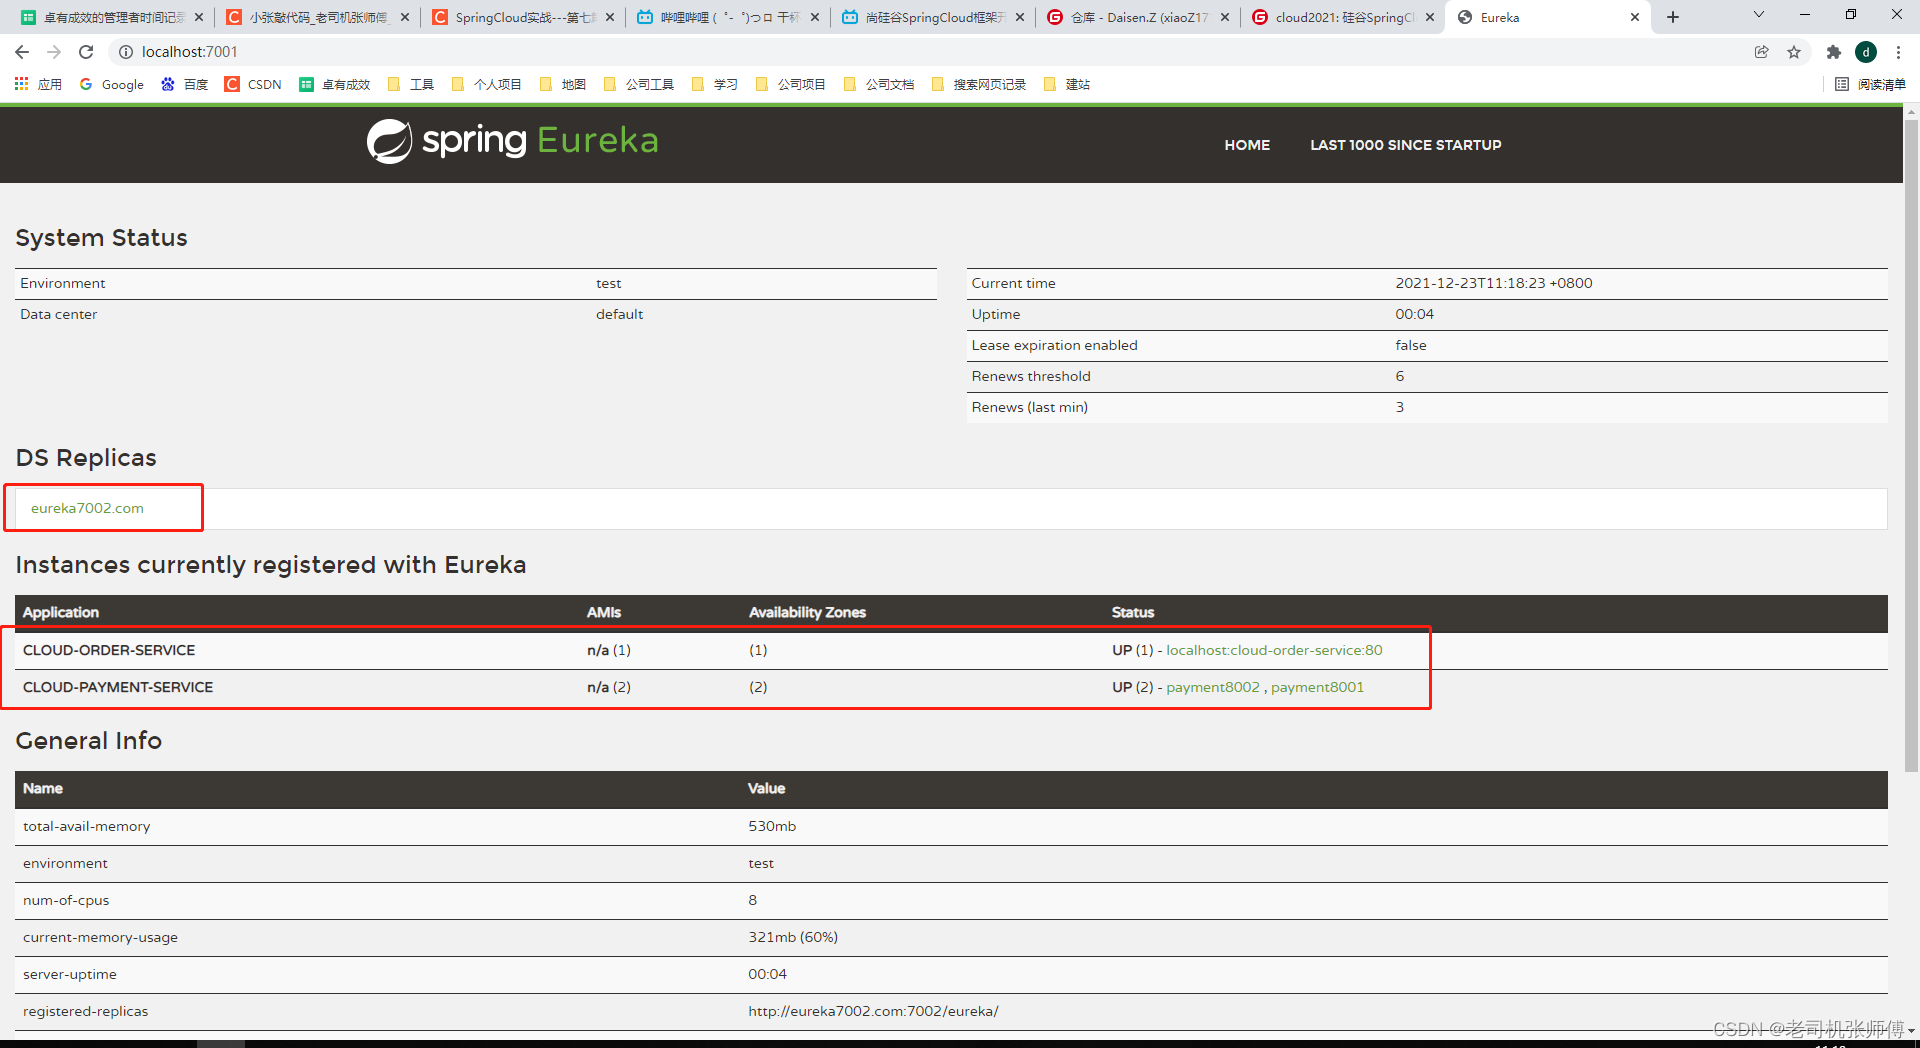Click the site info icon in address bar
This screenshot has width=1920, height=1048.
(126, 52)
